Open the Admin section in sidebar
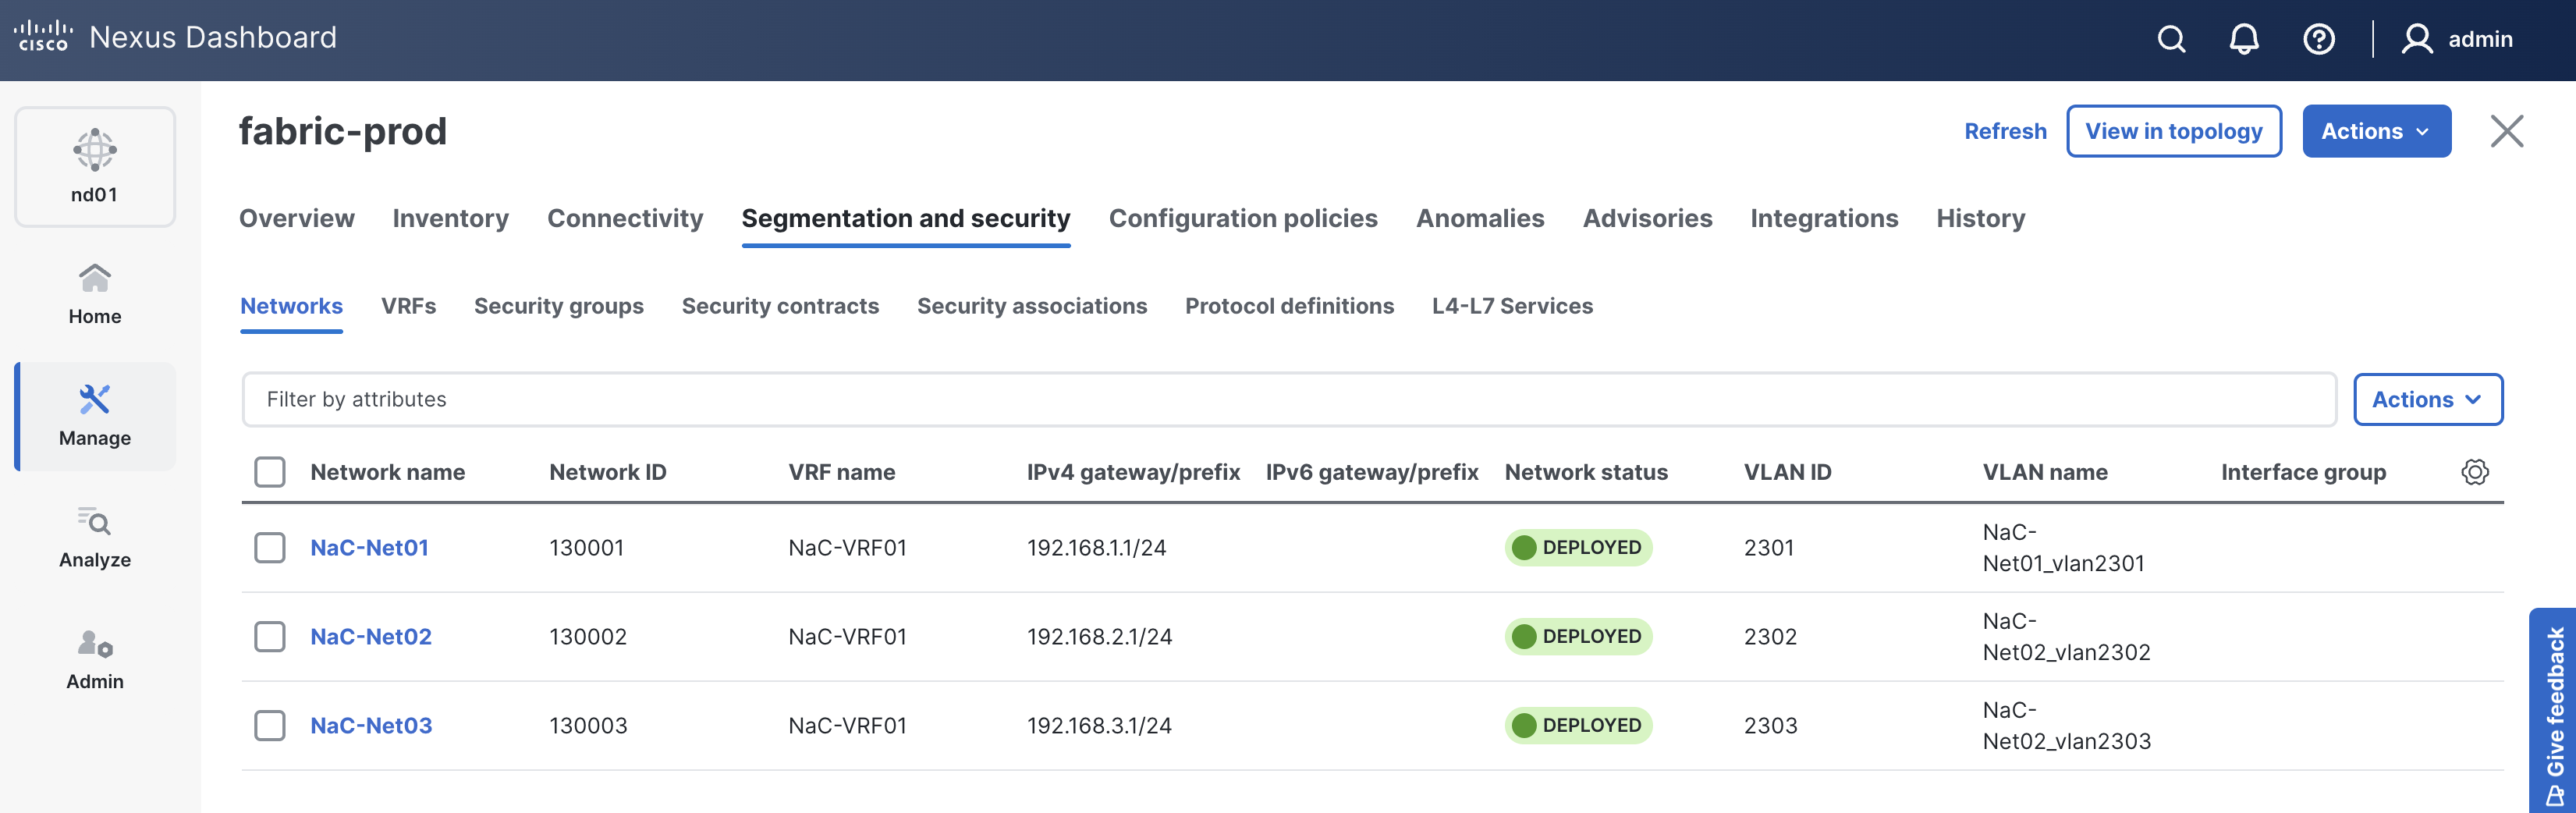2576x813 pixels. point(95,659)
